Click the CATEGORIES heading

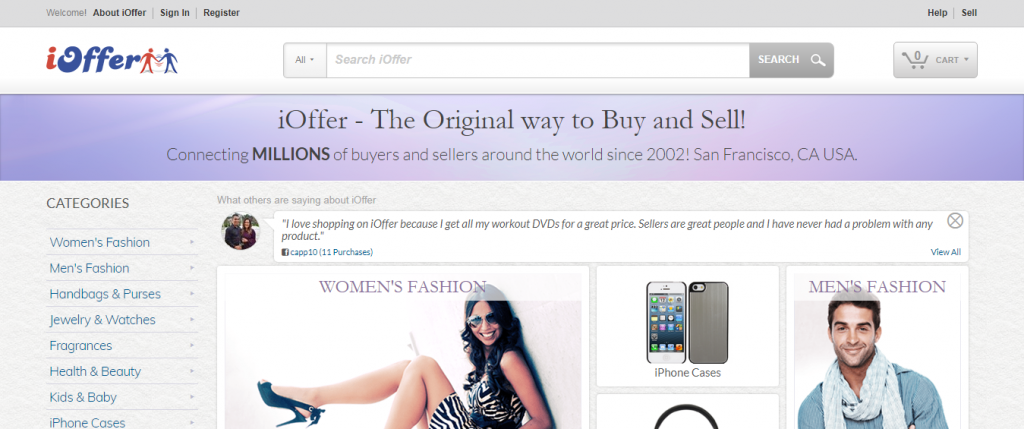tap(88, 203)
